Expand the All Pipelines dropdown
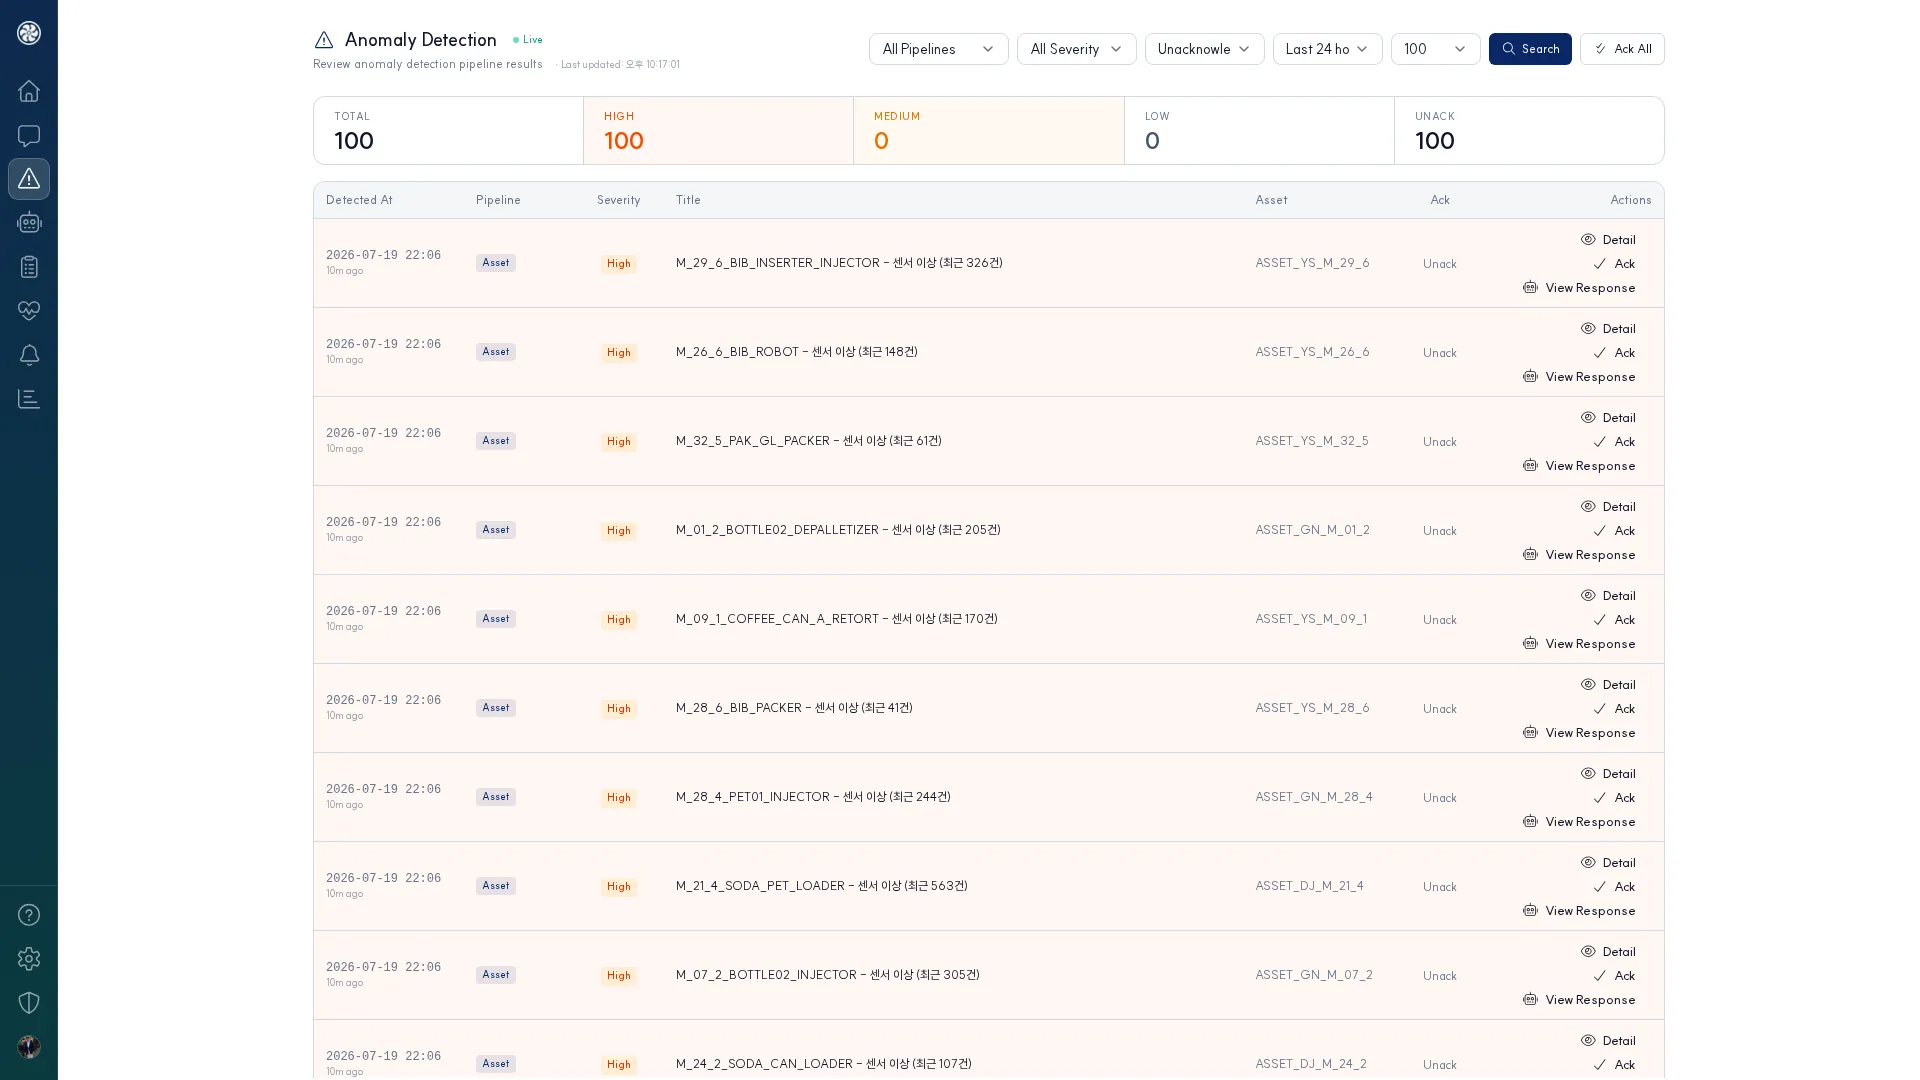The height and width of the screenshot is (1080, 1920). [938, 49]
